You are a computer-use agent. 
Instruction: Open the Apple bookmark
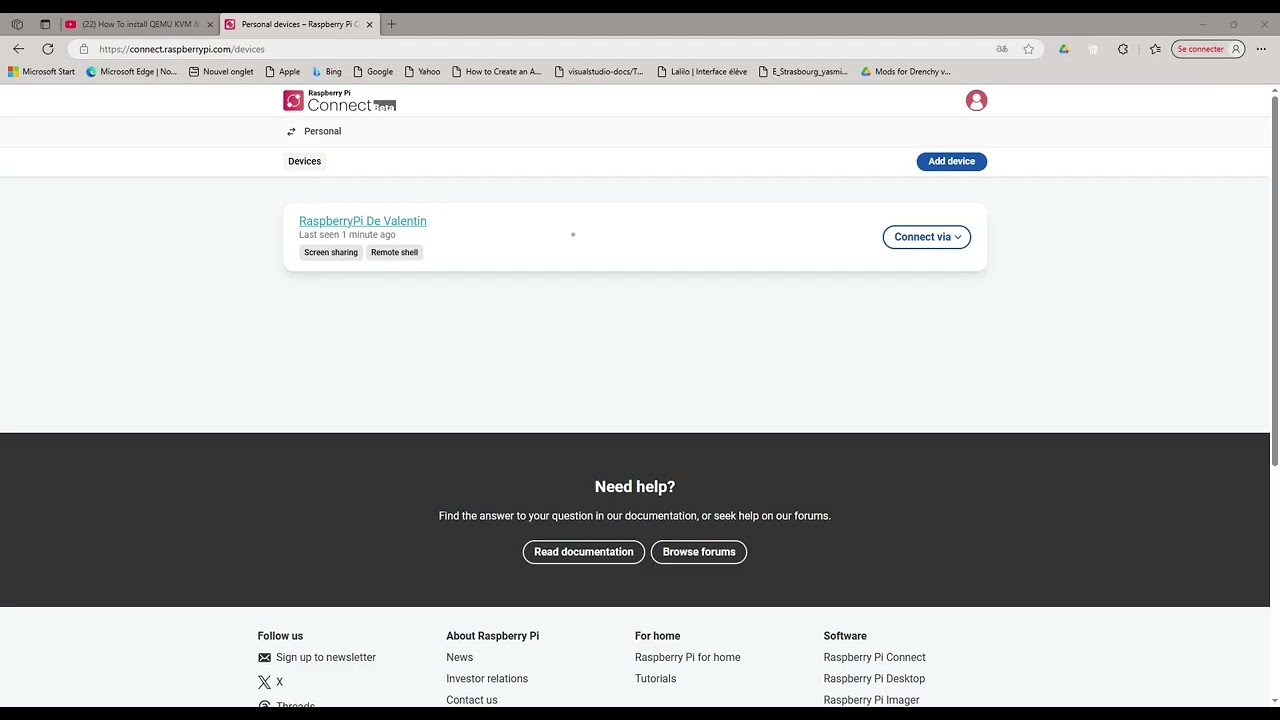click(x=282, y=72)
